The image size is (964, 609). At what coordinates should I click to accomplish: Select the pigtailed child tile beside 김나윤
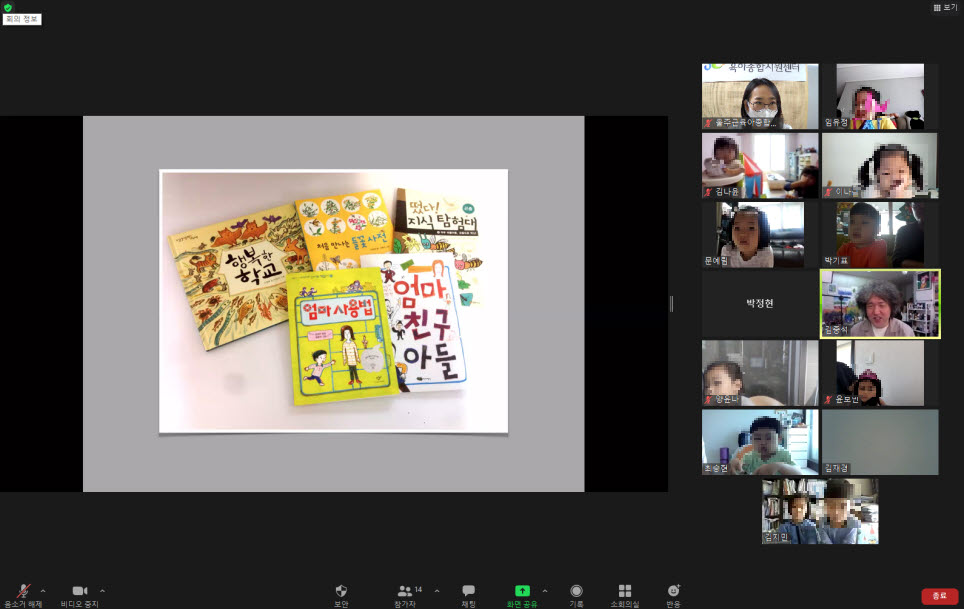(x=880, y=165)
